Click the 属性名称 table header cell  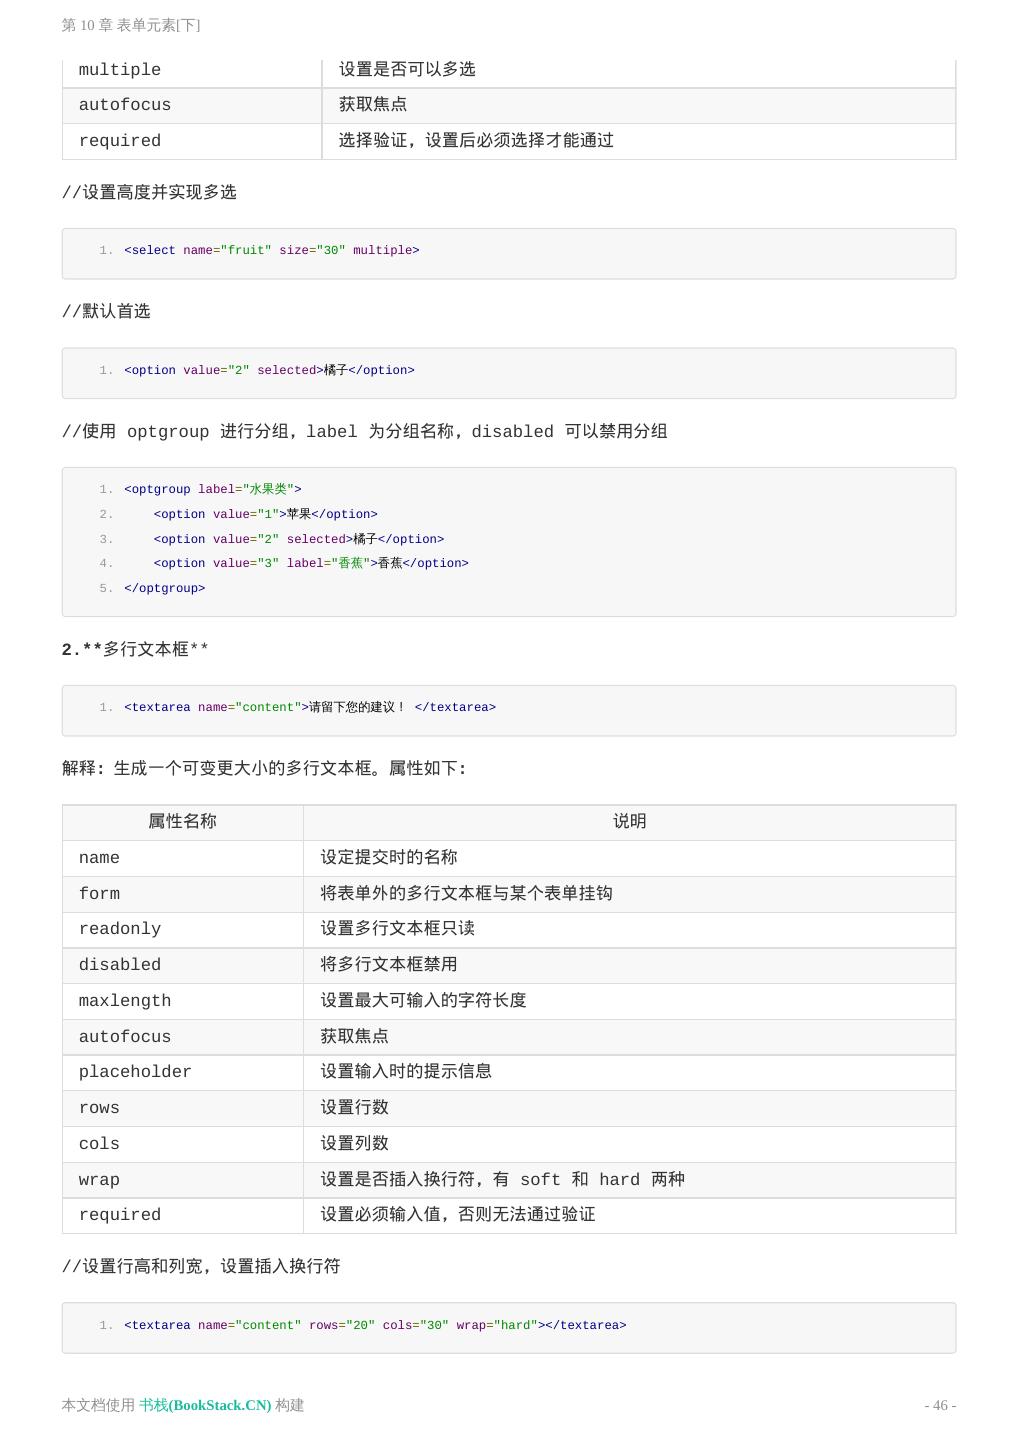[182, 822]
